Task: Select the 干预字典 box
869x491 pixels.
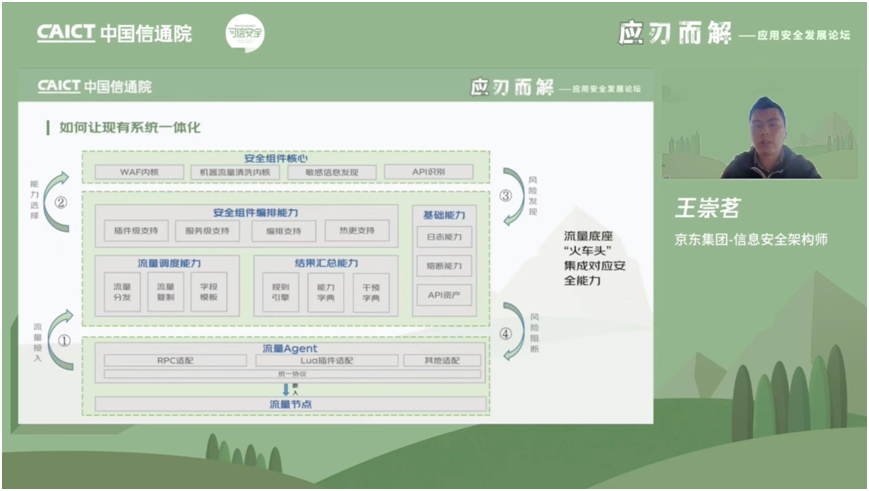Action: tap(371, 293)
